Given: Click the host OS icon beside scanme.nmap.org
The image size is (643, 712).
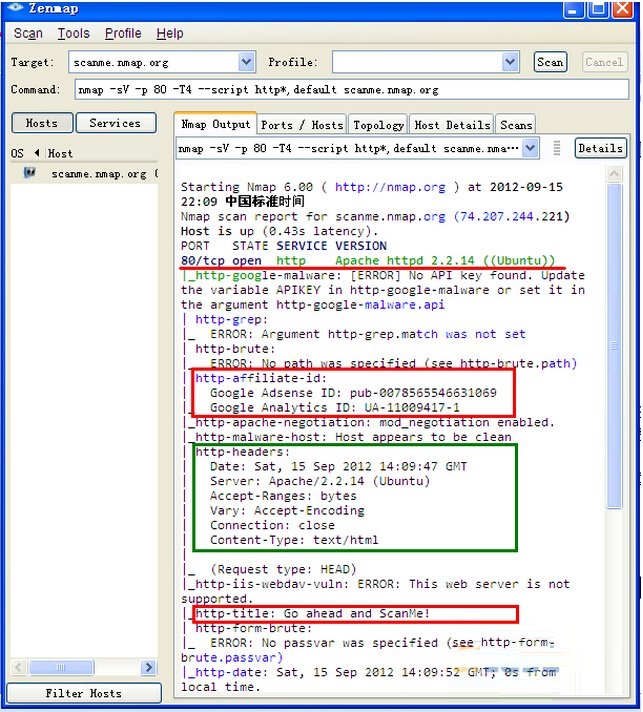Looking at the screenshot, I should (30, 173).
